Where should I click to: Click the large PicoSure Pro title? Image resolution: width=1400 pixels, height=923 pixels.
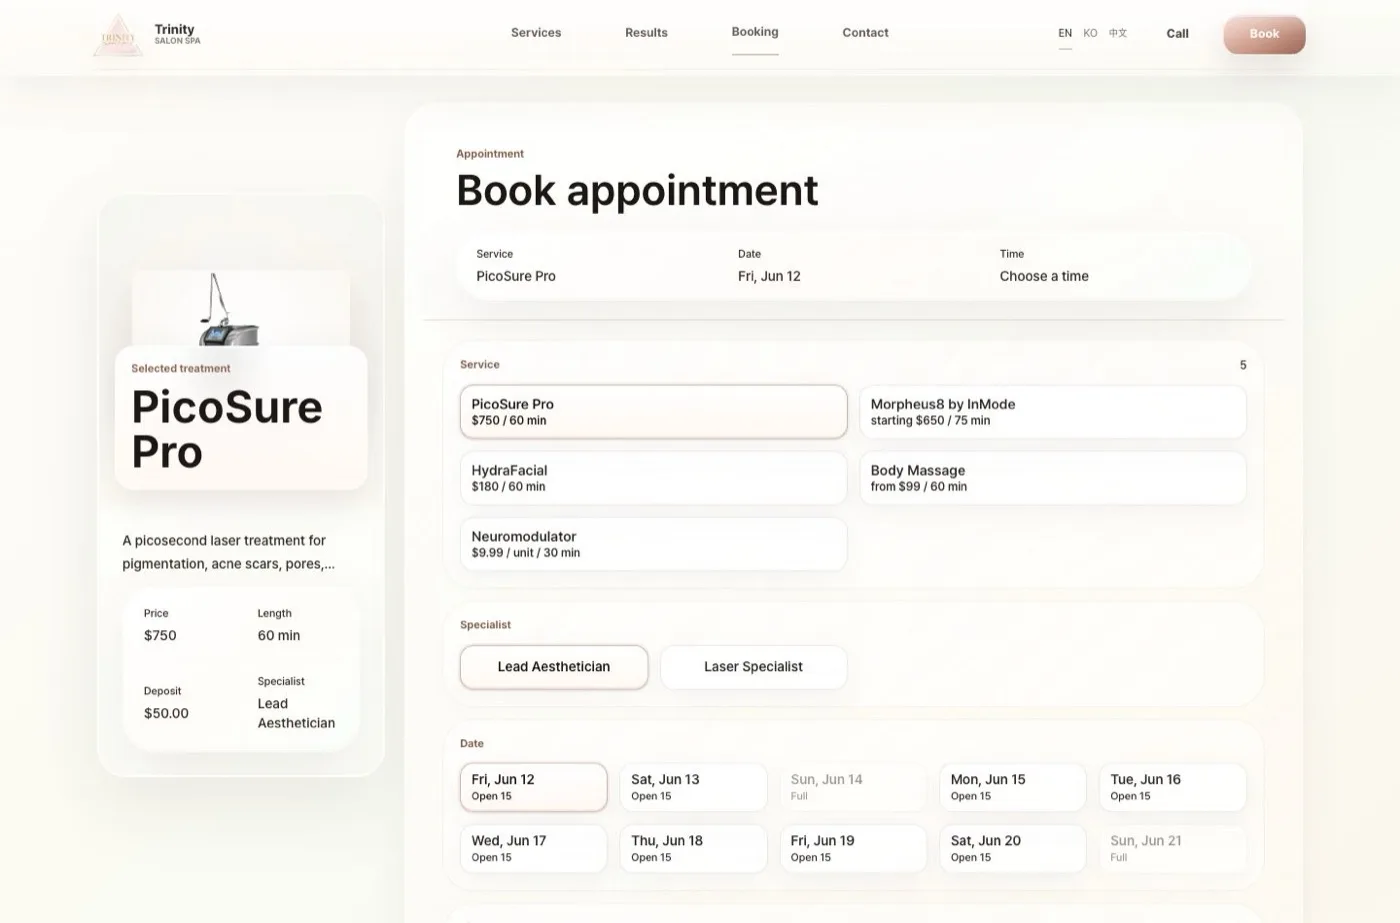coord(227,429)
